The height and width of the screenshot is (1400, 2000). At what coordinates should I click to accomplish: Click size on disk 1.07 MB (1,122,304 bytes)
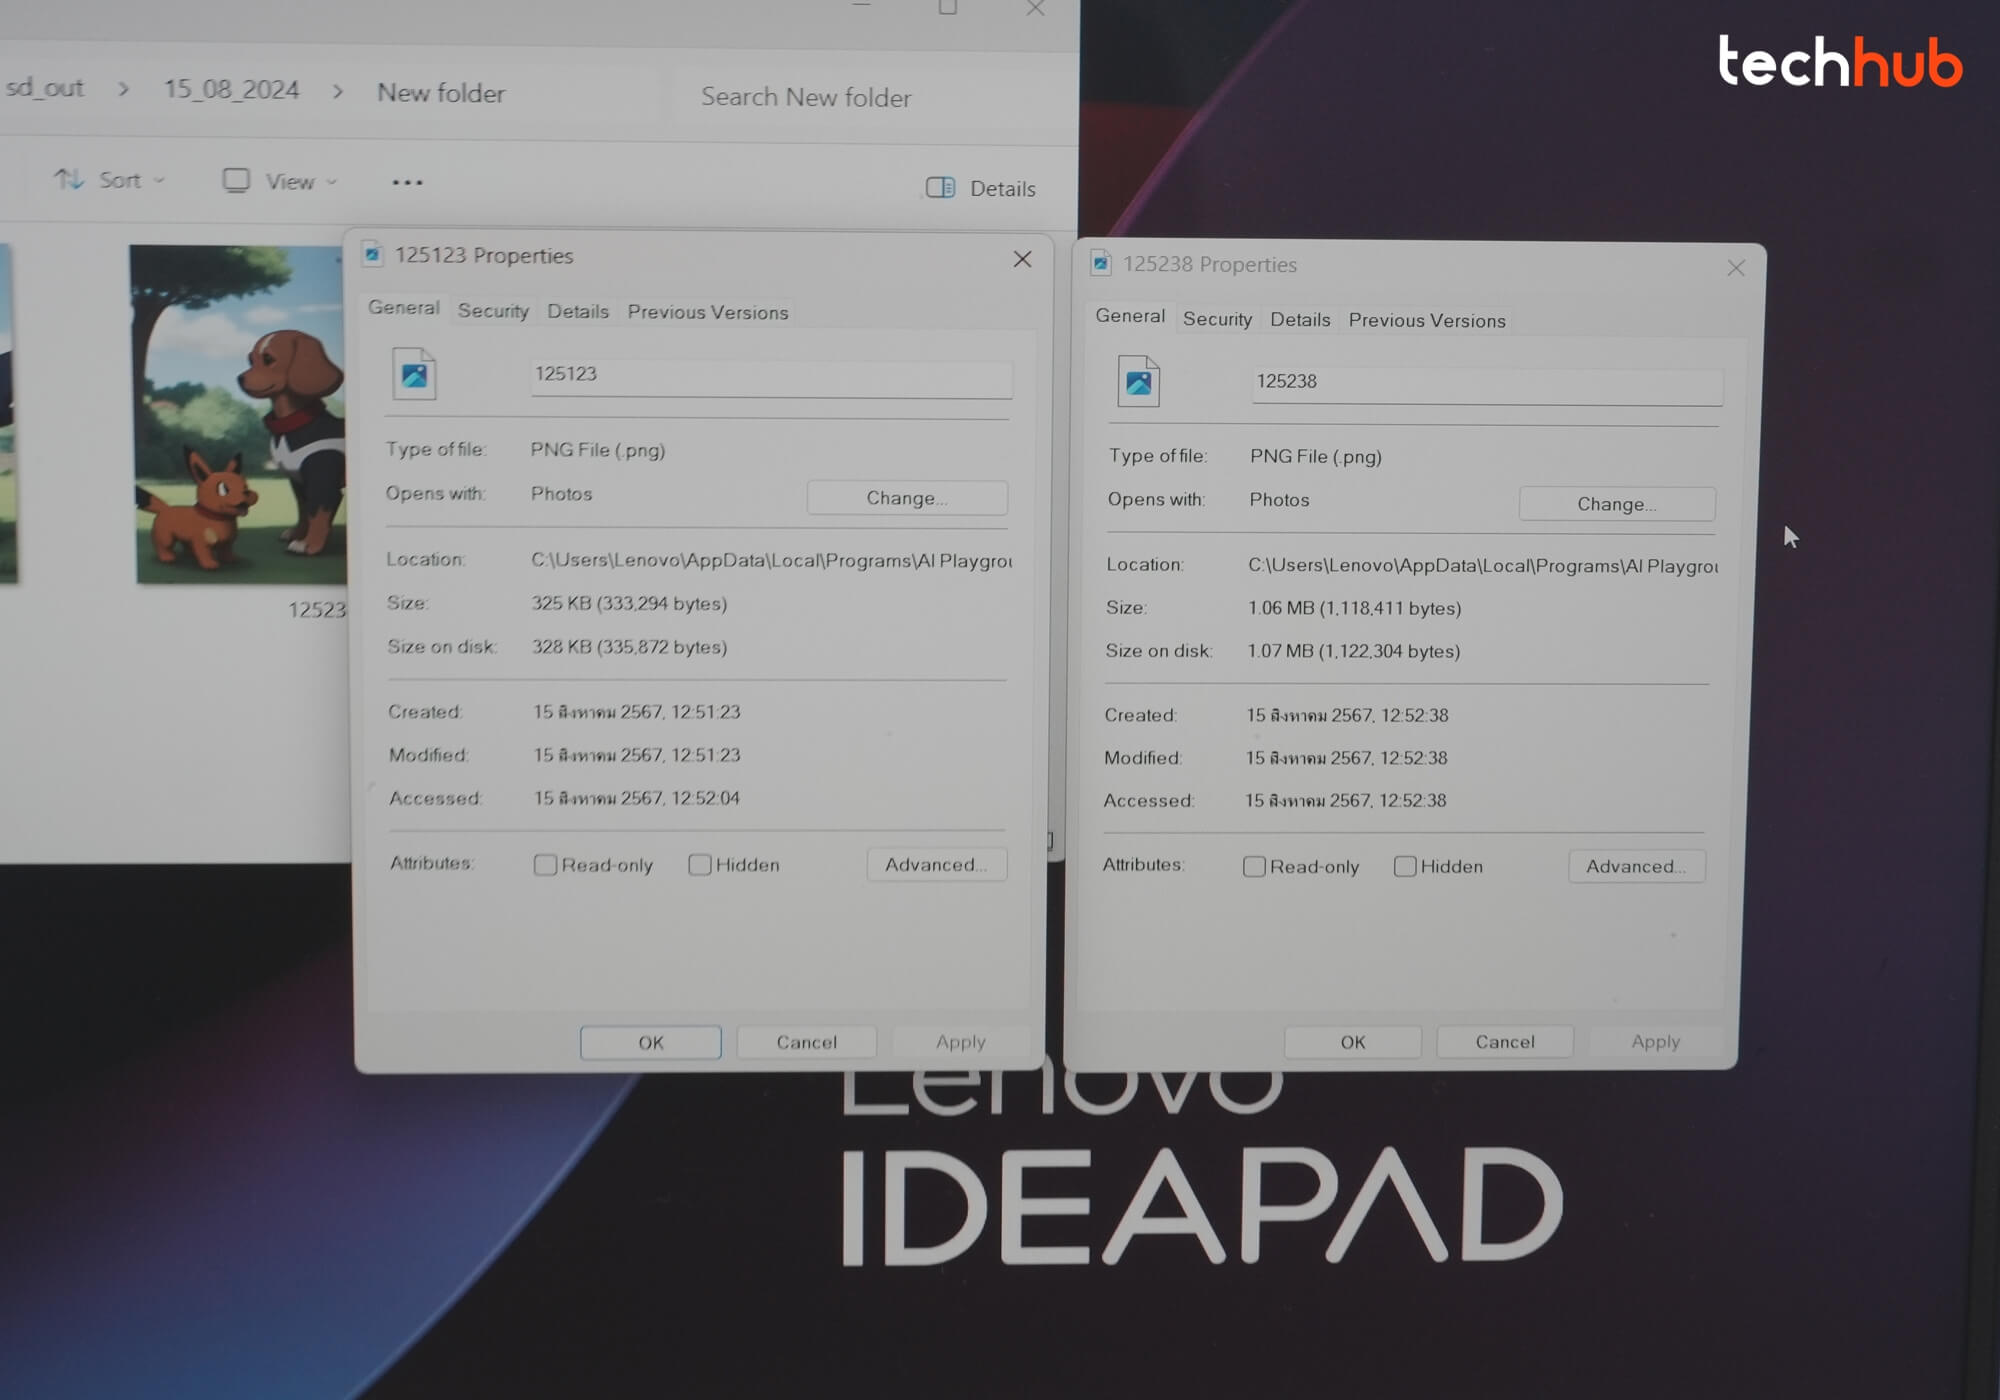[1354, 651]
